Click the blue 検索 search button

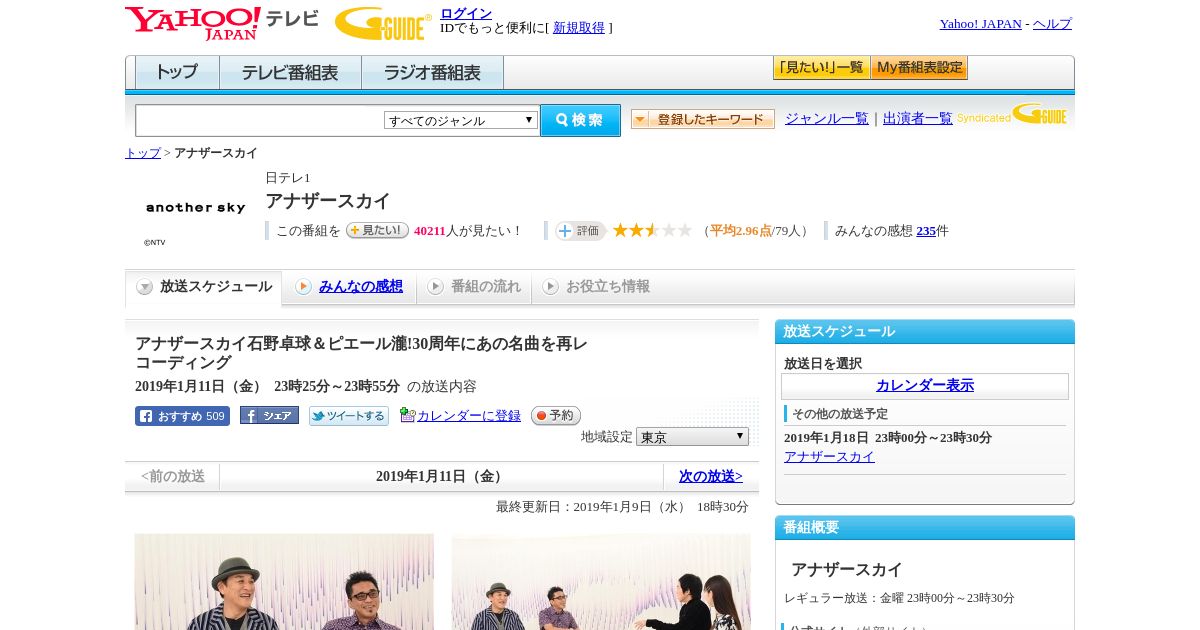[x=580, y=120]
